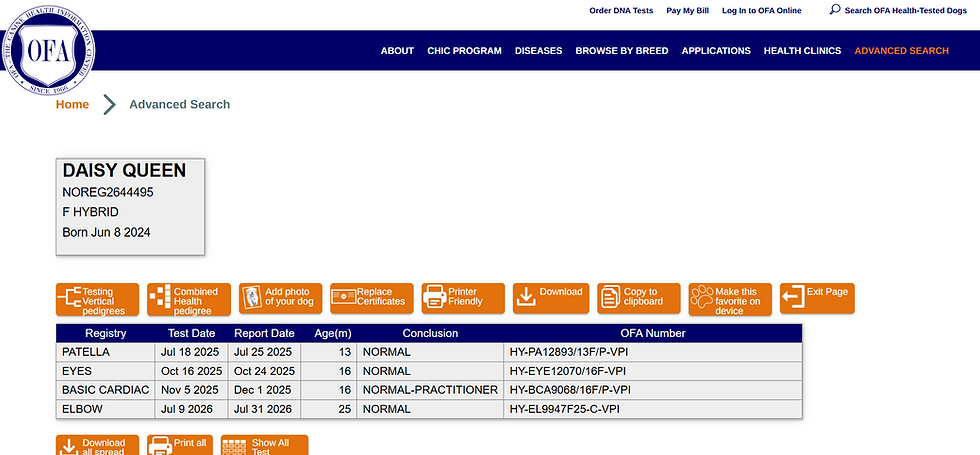The height and width of the screenshot is (455, 980).
Task: Click the ELBOW registry cell
Action: (106, 409)
